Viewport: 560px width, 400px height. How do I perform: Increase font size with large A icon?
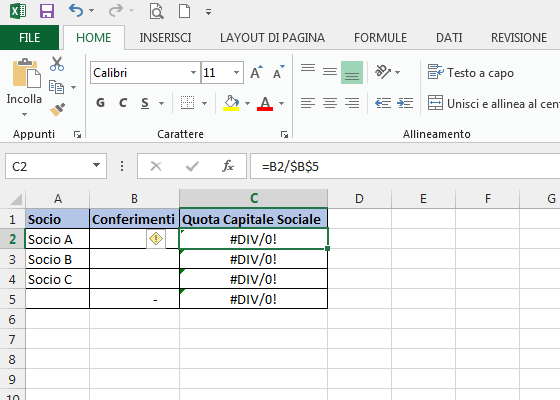click(256, 72)
